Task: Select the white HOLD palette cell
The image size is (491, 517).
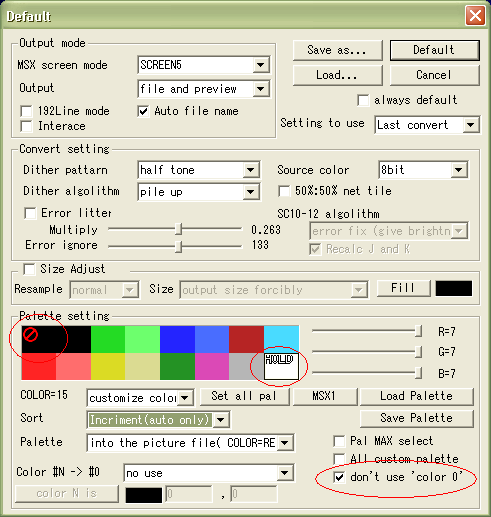Action: pyautogui.click(x=281, y=366)
